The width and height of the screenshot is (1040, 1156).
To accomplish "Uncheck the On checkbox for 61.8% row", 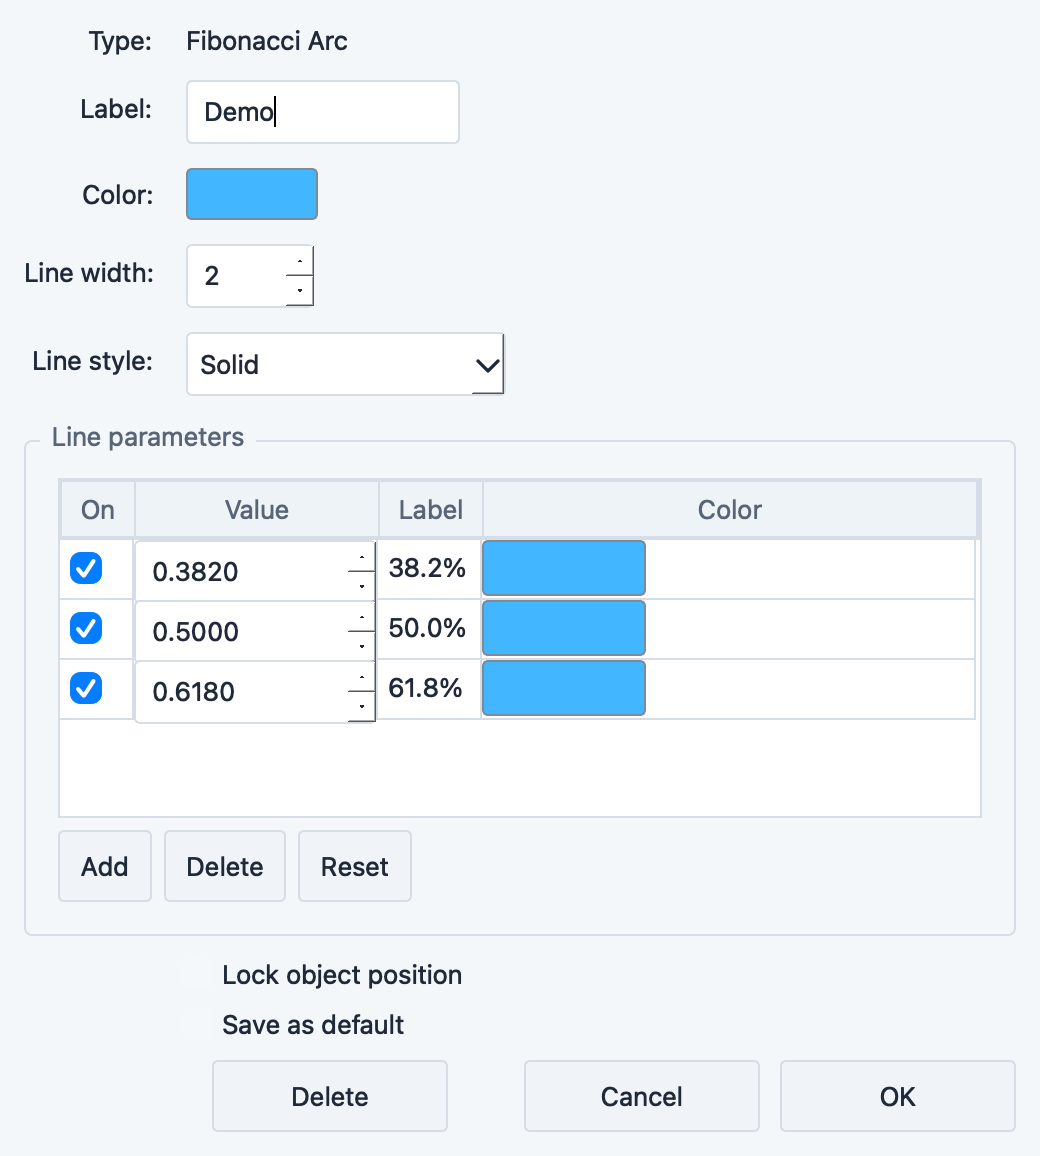I will coord(86,688).
